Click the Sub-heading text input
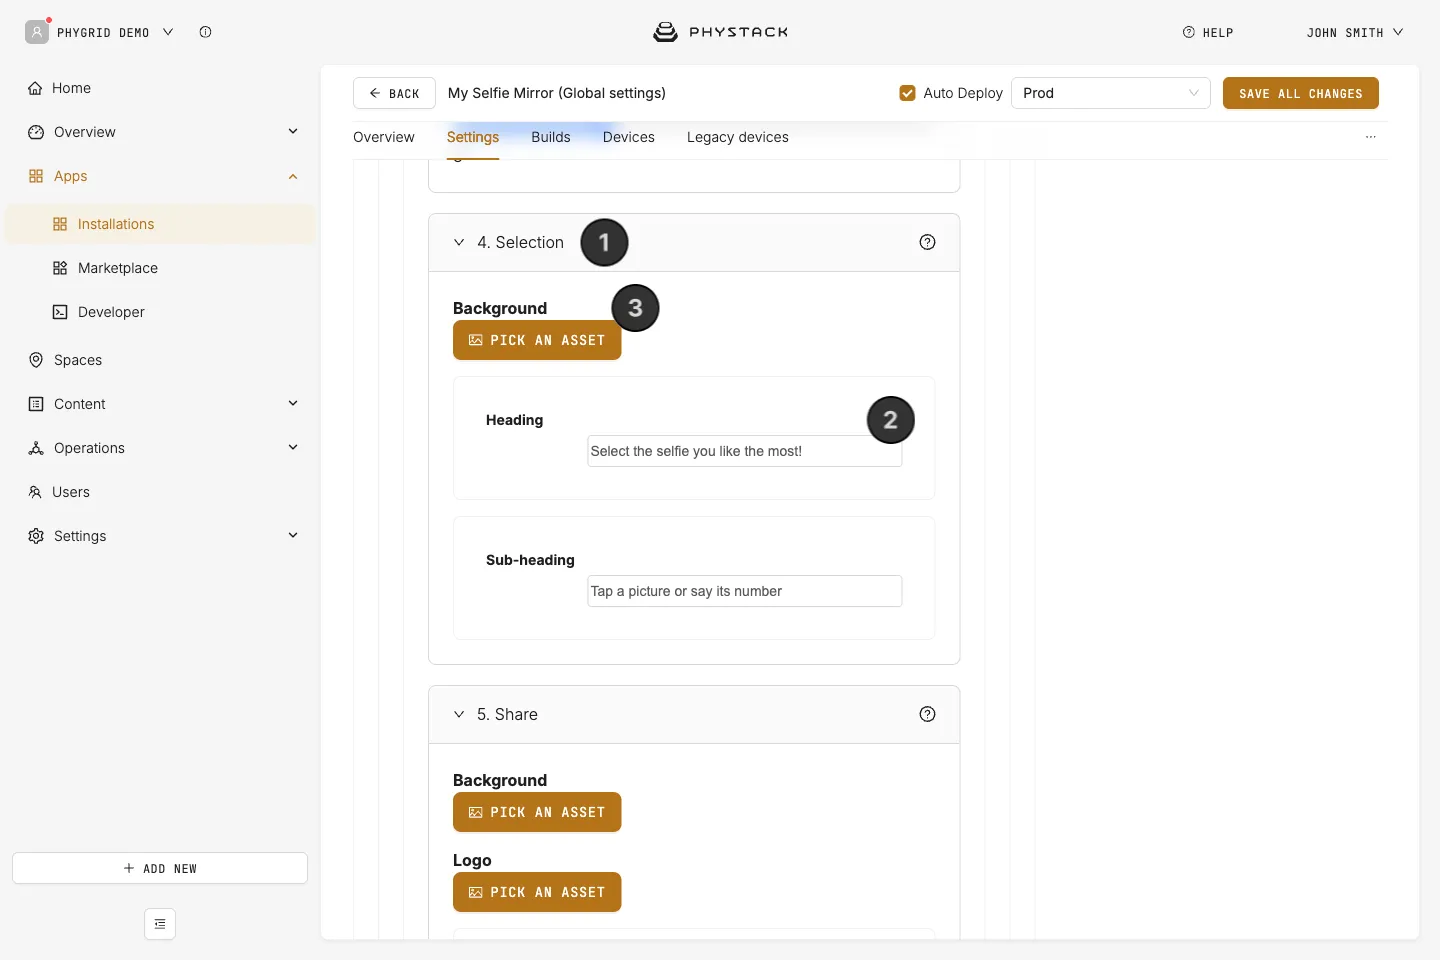The height and width of the screenshot is (960, 1440). pyautogui.click(x=745, y=591)
